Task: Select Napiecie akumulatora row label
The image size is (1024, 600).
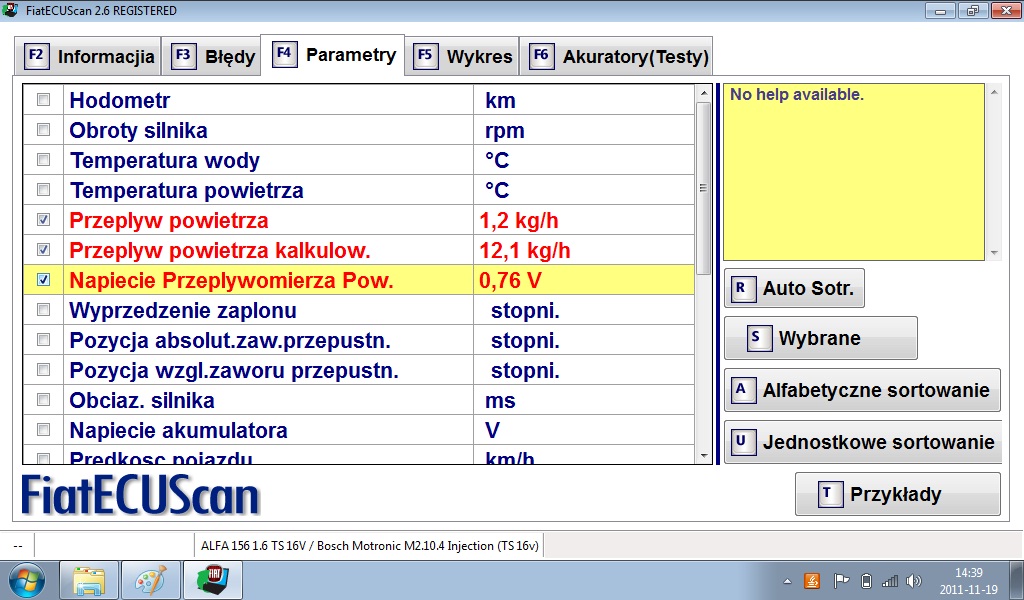Action: point(178,431)
